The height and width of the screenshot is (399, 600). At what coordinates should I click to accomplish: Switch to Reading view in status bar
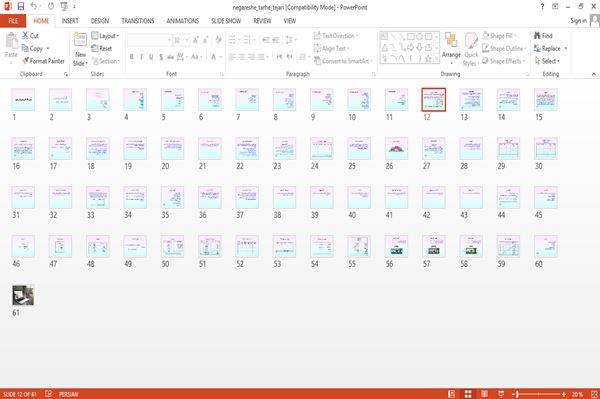(x=484, y=394)
